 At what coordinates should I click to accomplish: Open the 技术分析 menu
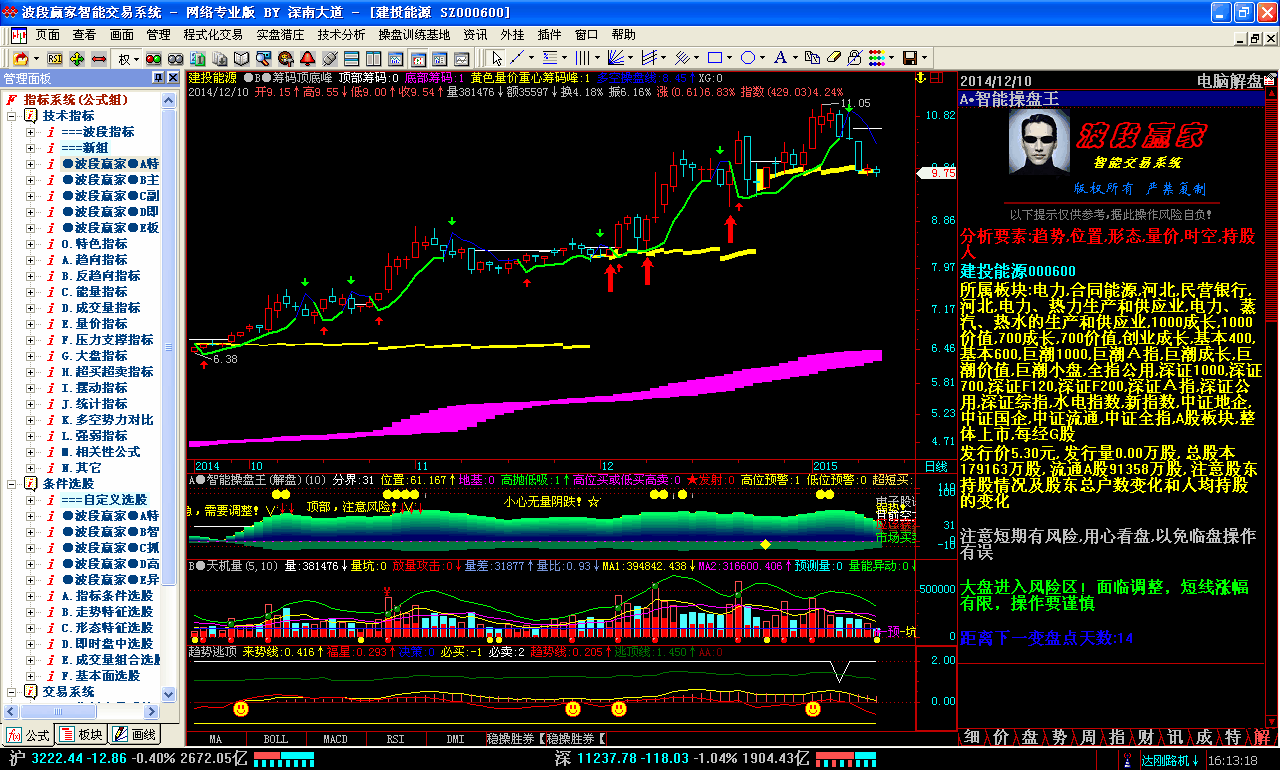(342, 34)
